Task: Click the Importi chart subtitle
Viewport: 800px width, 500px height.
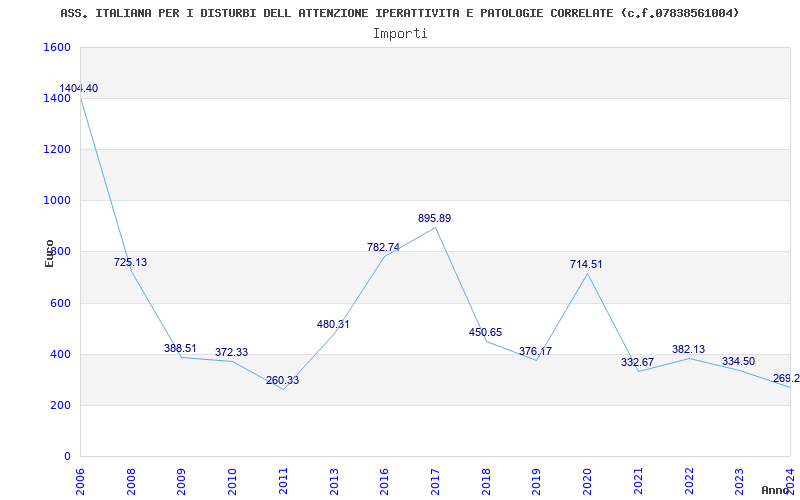Action: 400,34
